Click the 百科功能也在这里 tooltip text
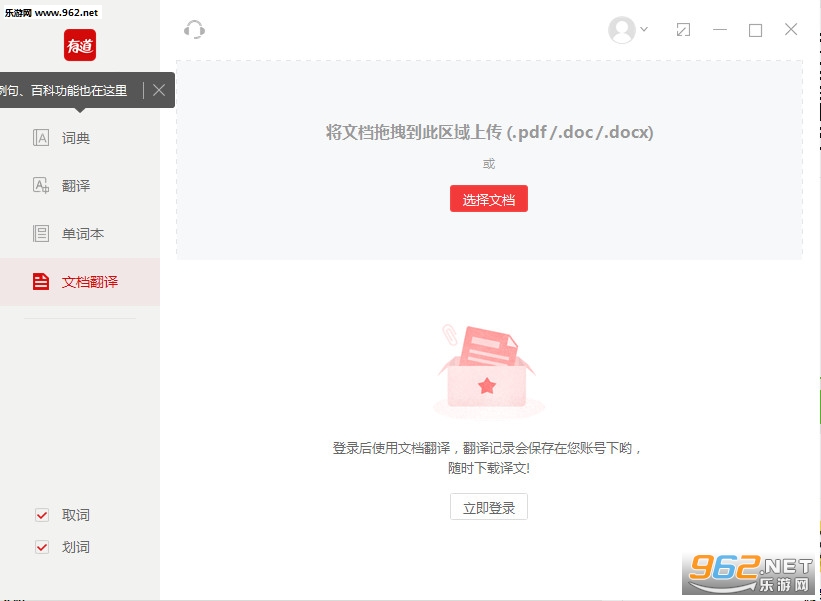Screen dimensions: 821x601 tap(79, 91)
